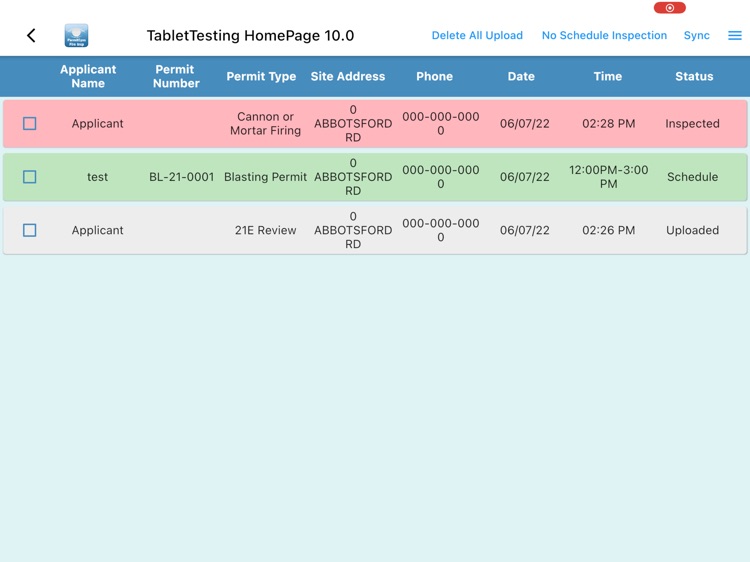Click the 12:00PM-3:00 PM time cell
The height and width of the screenshot is (562, 750).
pyautogui.click(x=608, y=177)
